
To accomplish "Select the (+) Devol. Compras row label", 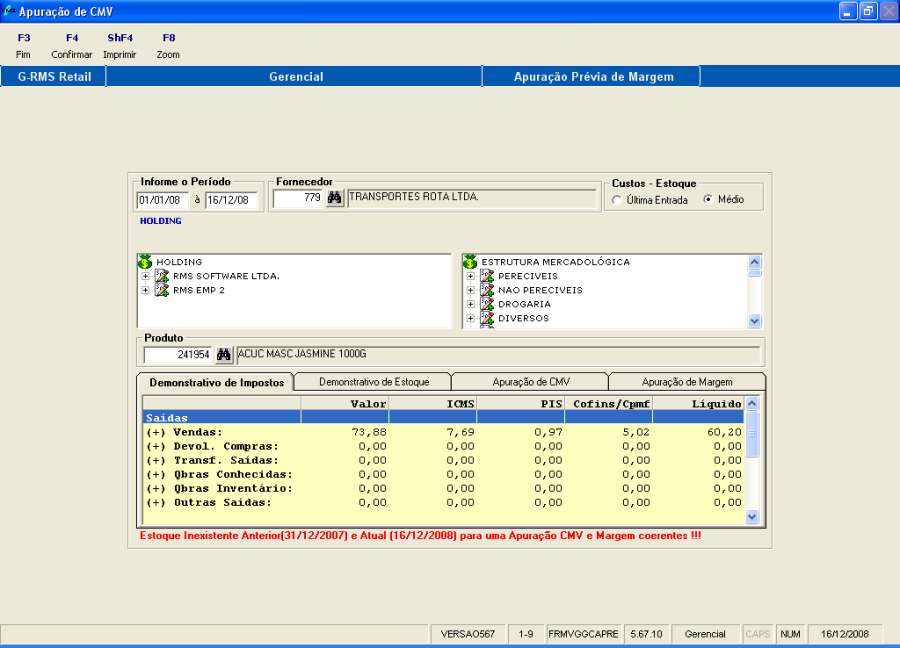I will coord(212,446).
